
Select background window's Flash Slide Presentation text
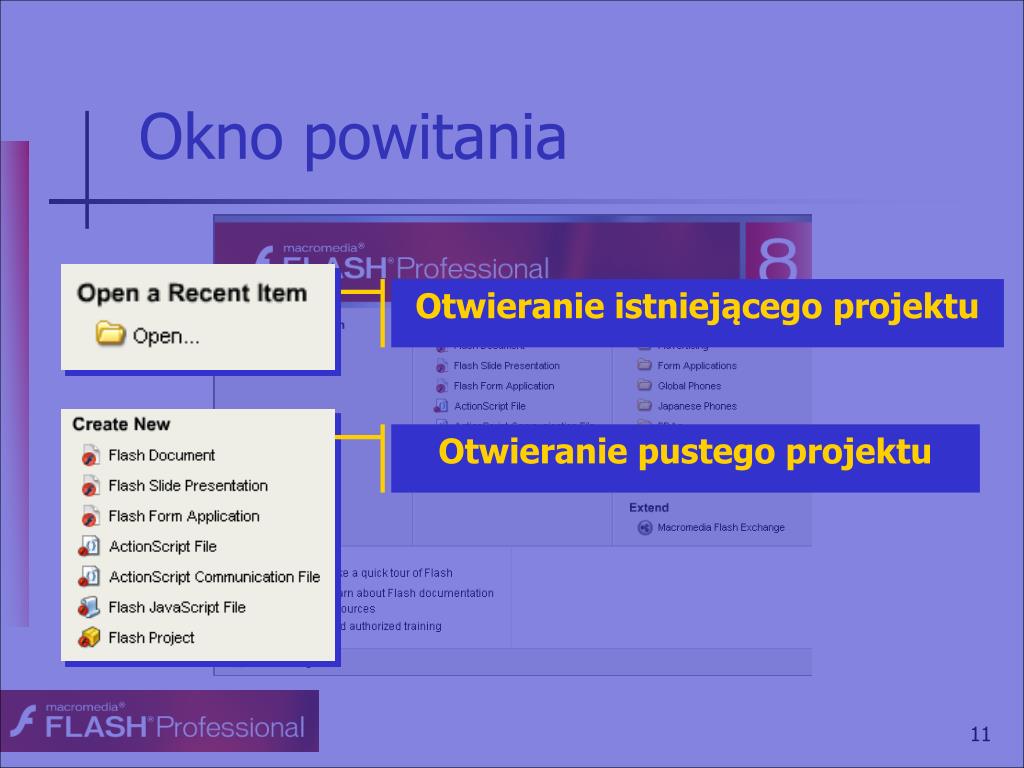tap(507, 366)
